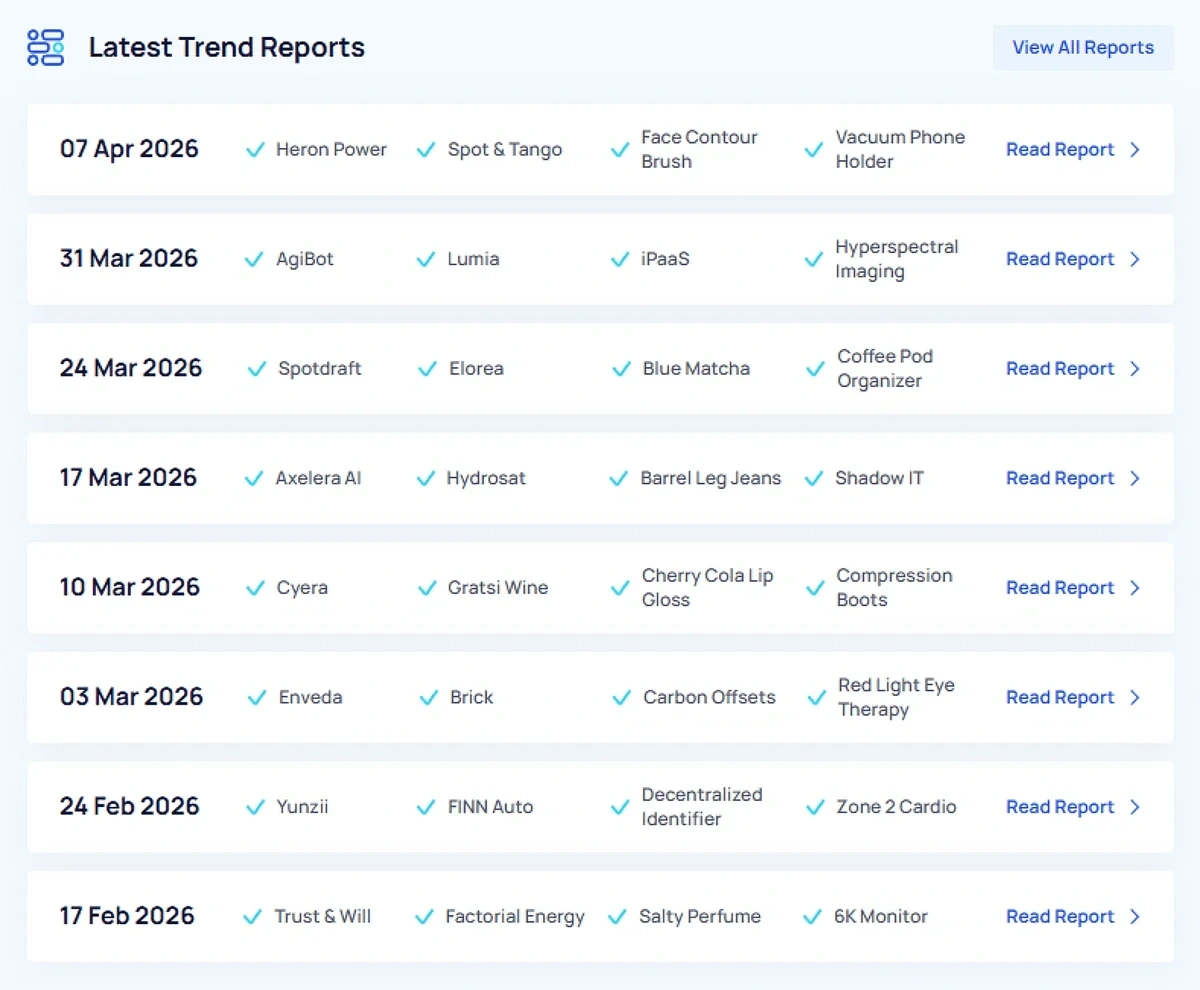Click the checkmark beside Heron Power
Screen dimensions: 1200x990
point(256,149)
